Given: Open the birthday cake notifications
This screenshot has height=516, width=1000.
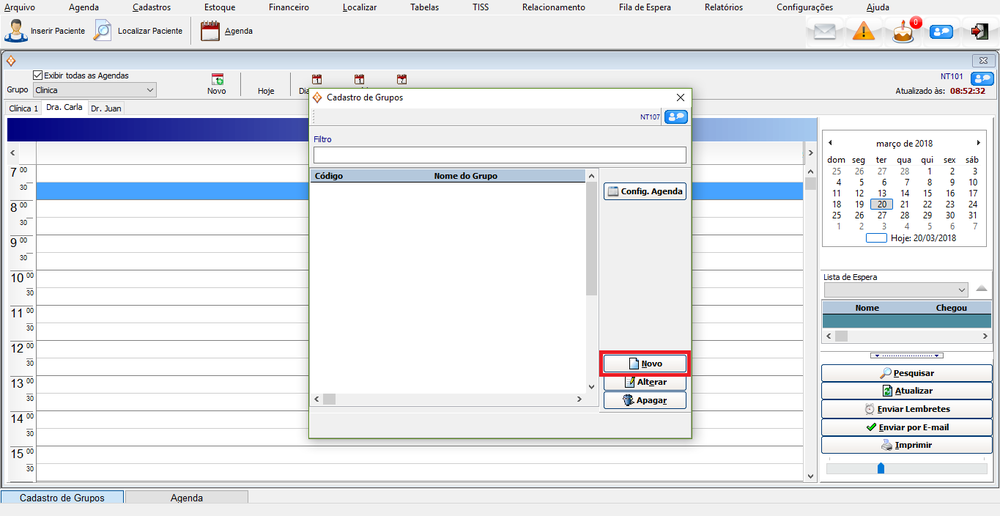Looking at the screenshot, I should click(x=904, y=31).
